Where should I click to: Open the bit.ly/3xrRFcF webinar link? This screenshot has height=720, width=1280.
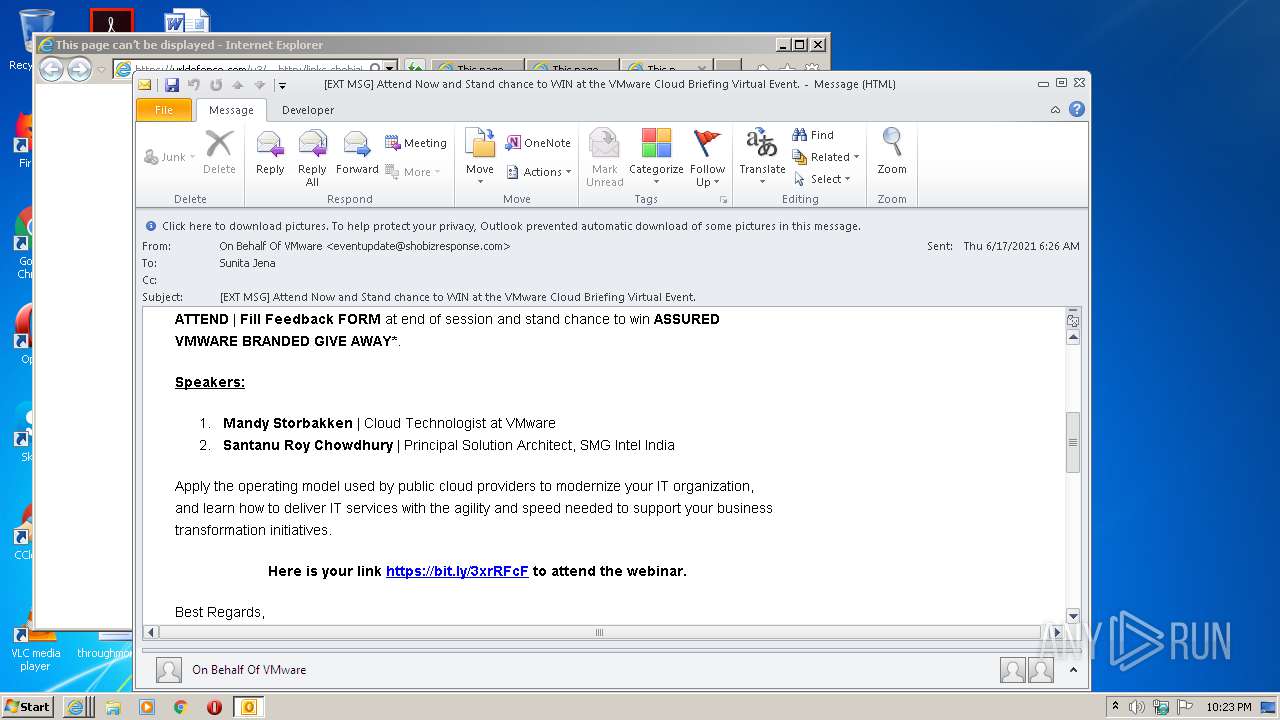tap(457, 571)
